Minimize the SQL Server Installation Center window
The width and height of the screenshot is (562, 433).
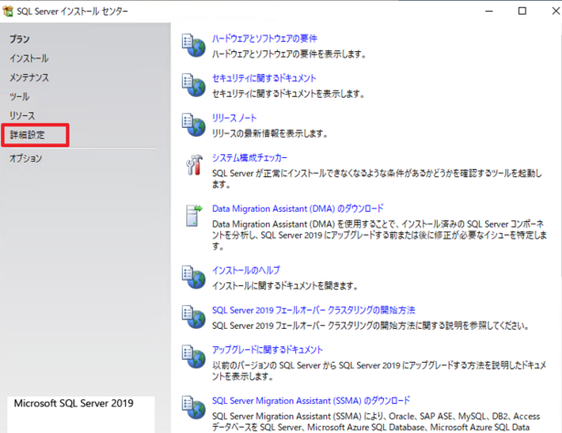(x=489, y=11)
